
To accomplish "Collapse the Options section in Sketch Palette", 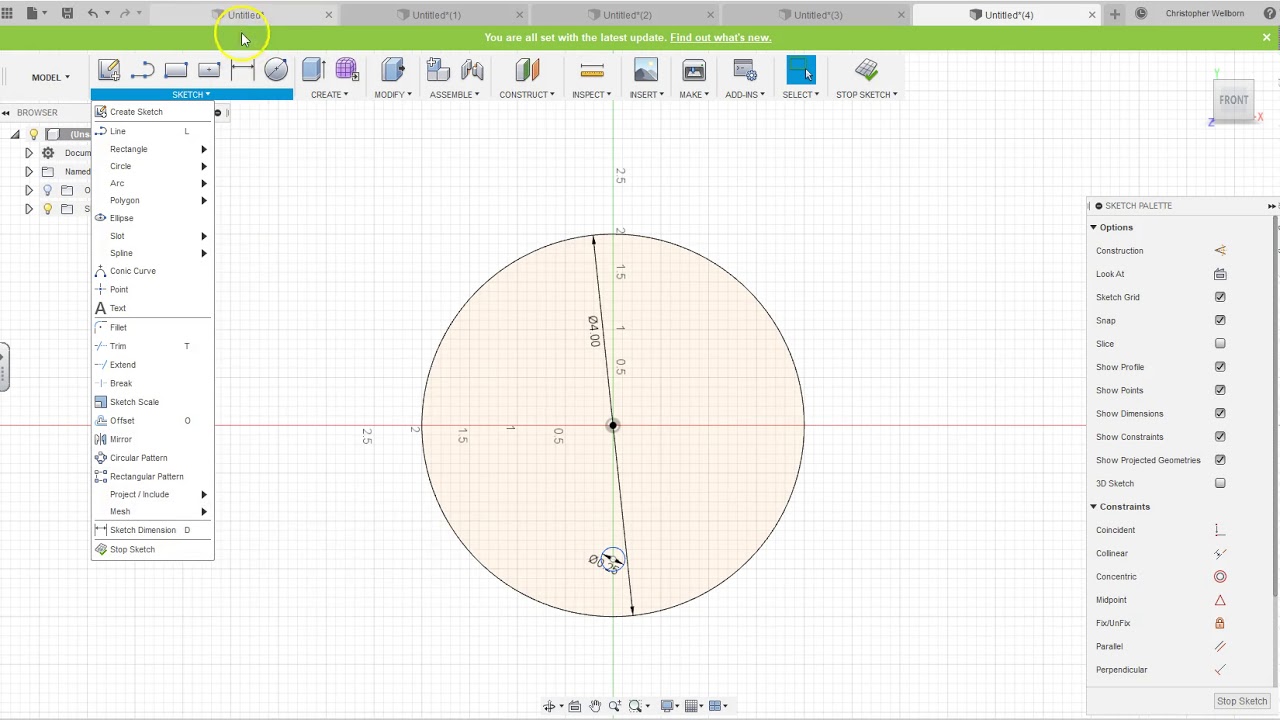I will [x=1094, y=228].
